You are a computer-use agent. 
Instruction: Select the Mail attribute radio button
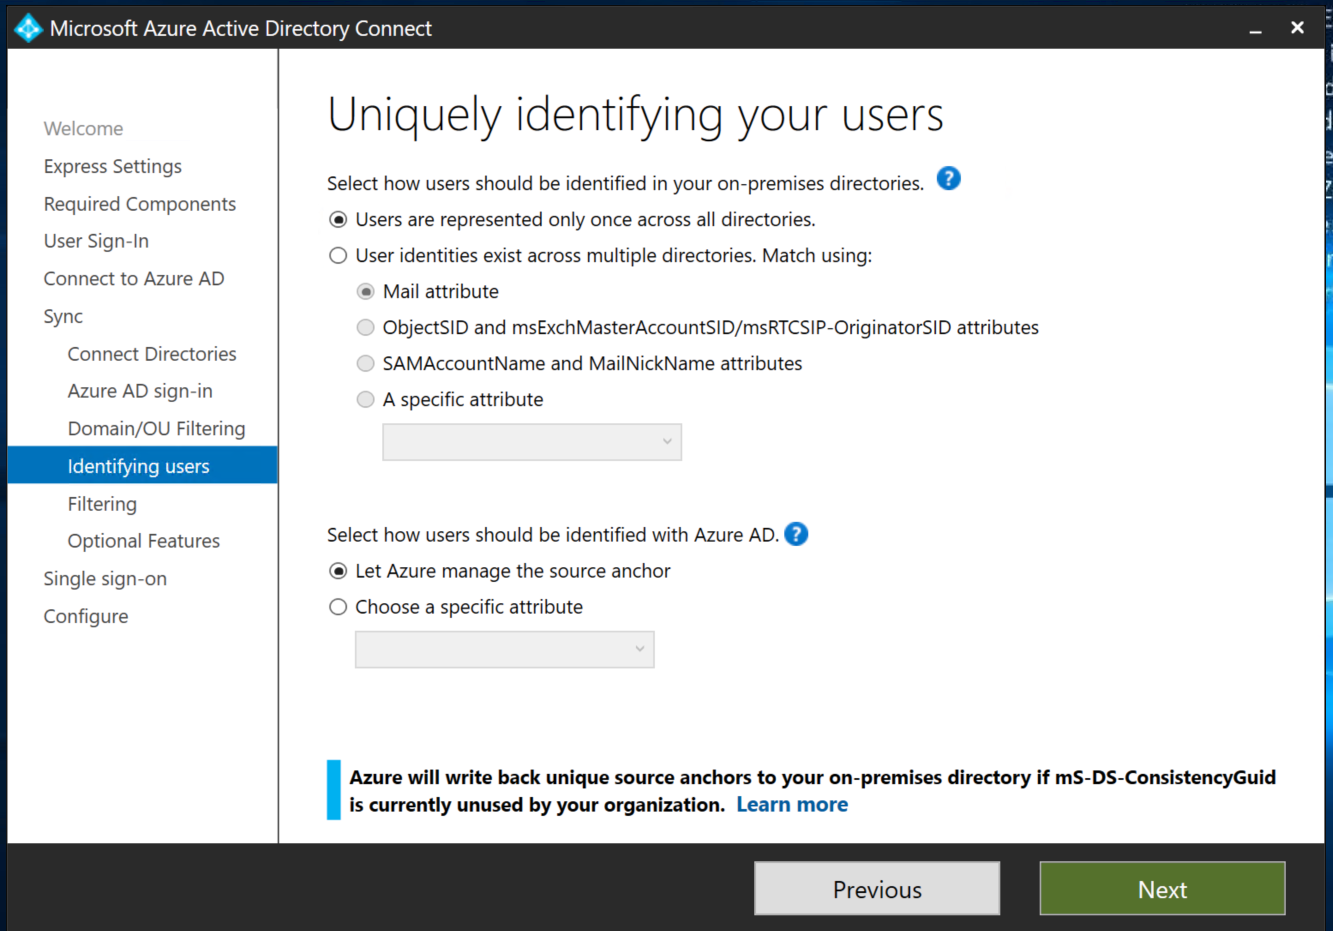[366, 292]
